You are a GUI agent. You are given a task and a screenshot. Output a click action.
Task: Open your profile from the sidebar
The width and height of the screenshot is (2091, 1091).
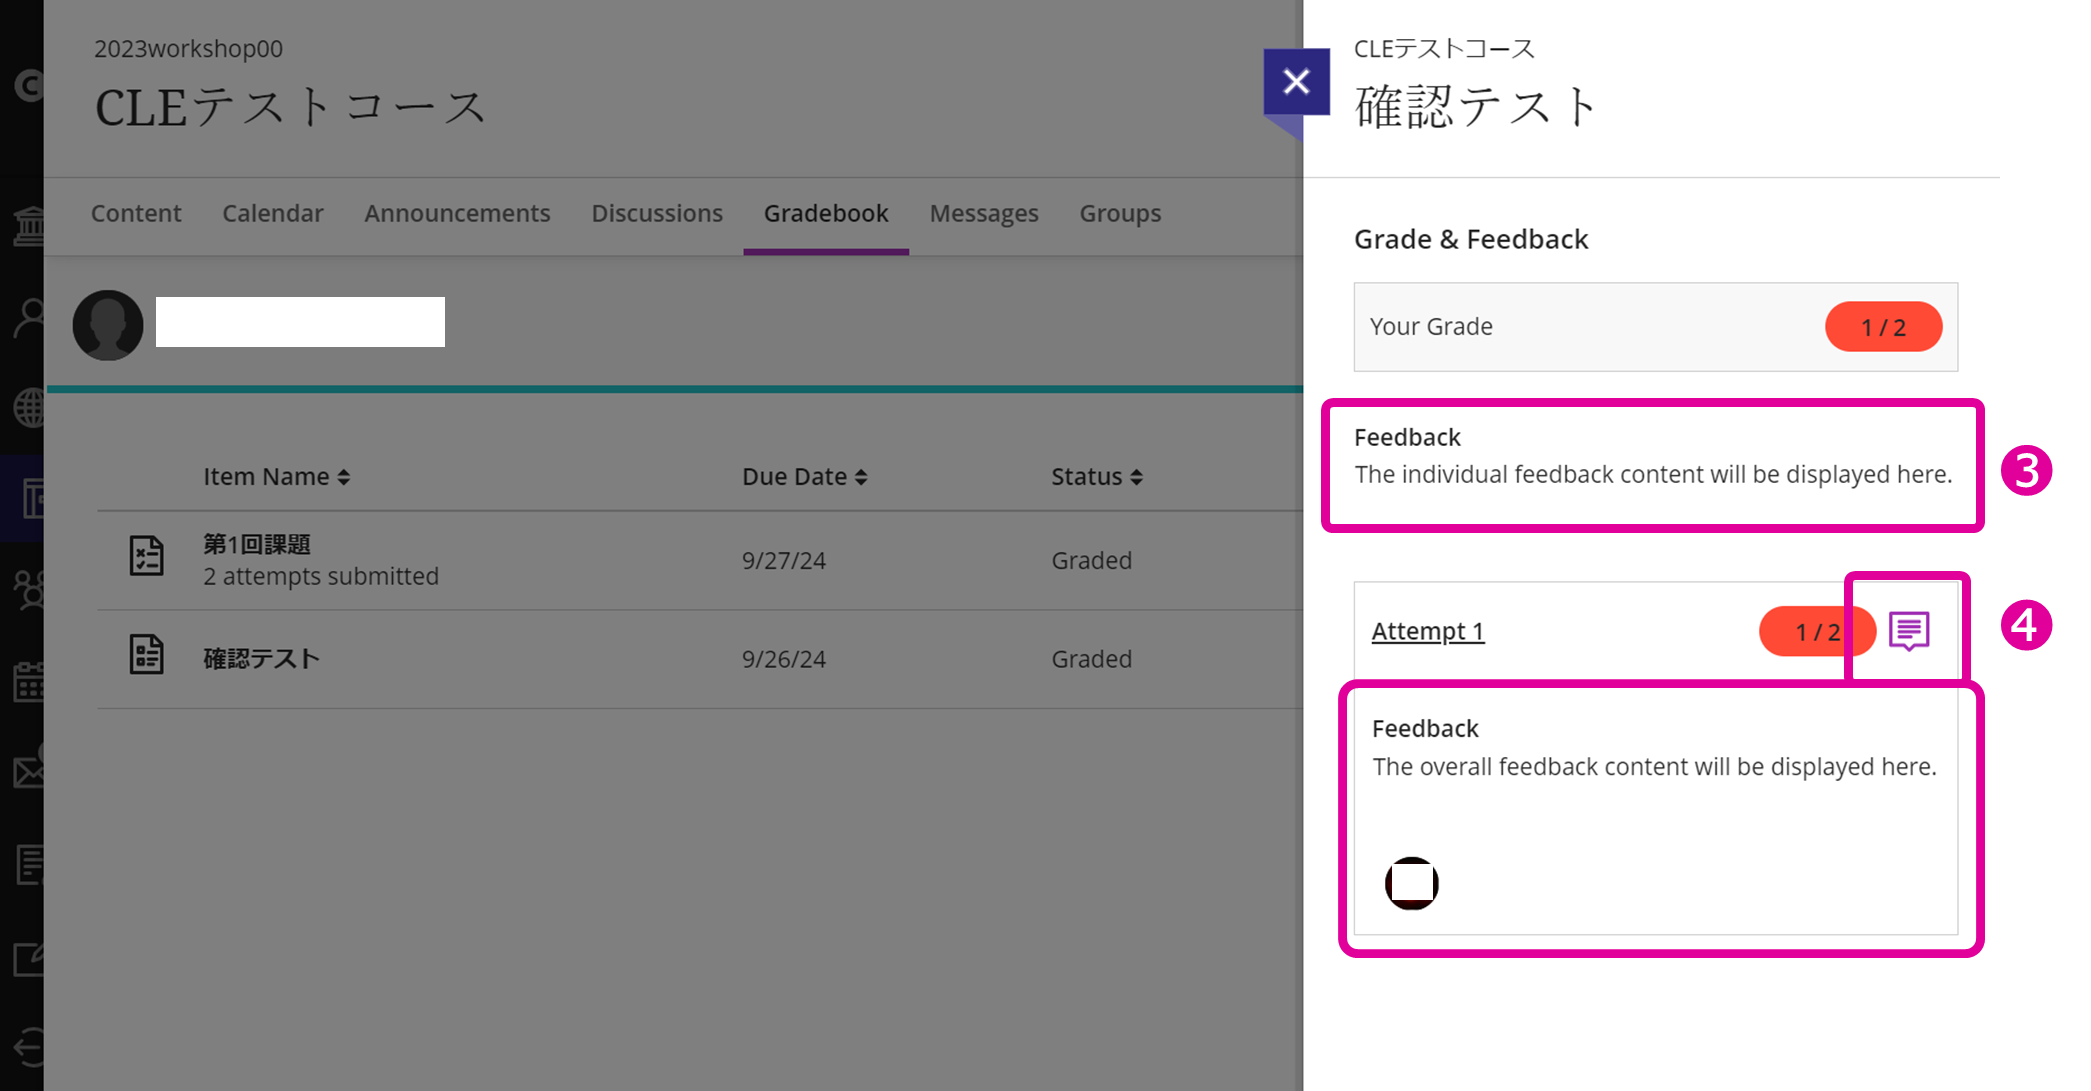28,318
